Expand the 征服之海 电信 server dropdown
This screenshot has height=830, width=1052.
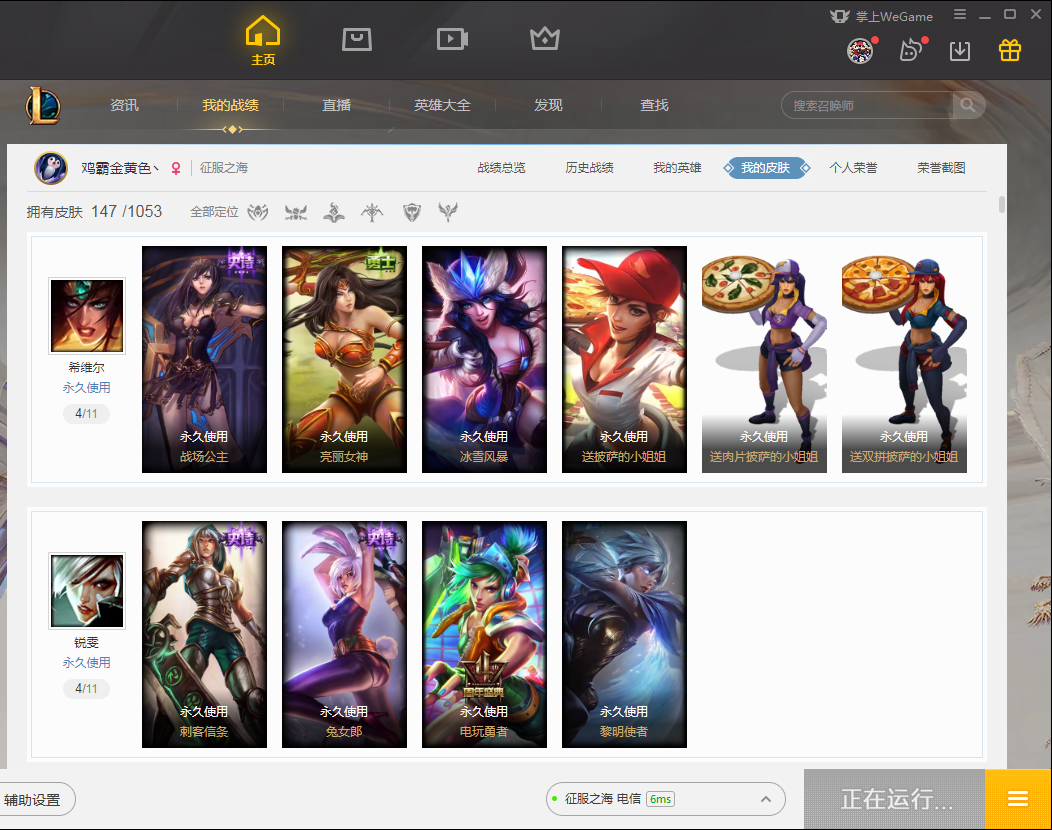click(x=666, y=798)
